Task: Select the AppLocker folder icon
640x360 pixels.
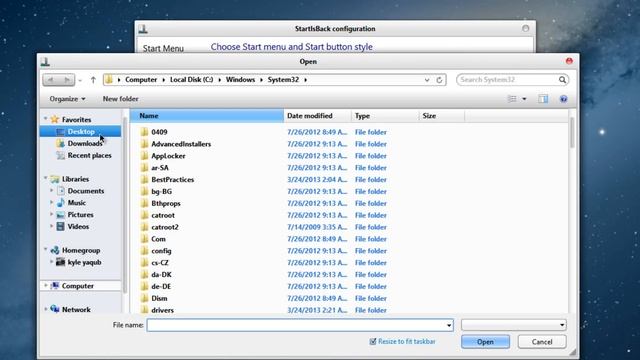Action: tap(144, 156)
